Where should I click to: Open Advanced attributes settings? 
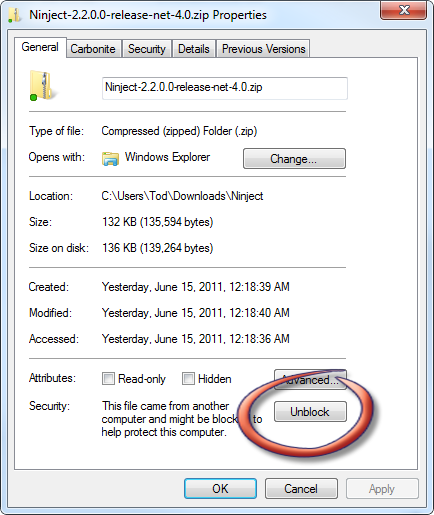(310, 380)
